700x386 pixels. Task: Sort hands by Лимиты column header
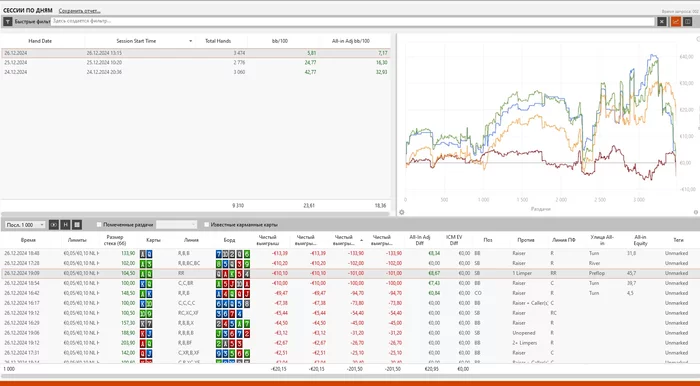tap(77, 240)
